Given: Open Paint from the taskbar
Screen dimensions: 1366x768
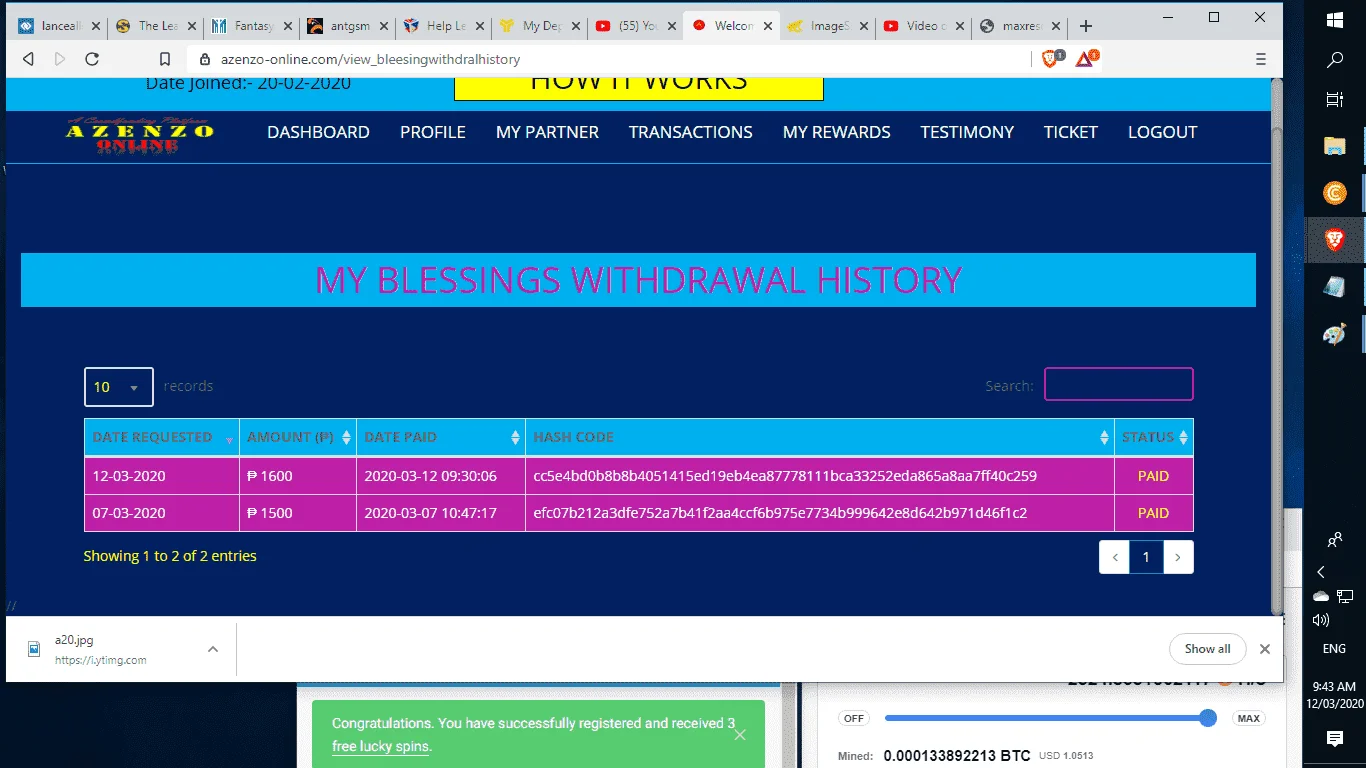Looking at the screenshot, I should click(1335, 335).
